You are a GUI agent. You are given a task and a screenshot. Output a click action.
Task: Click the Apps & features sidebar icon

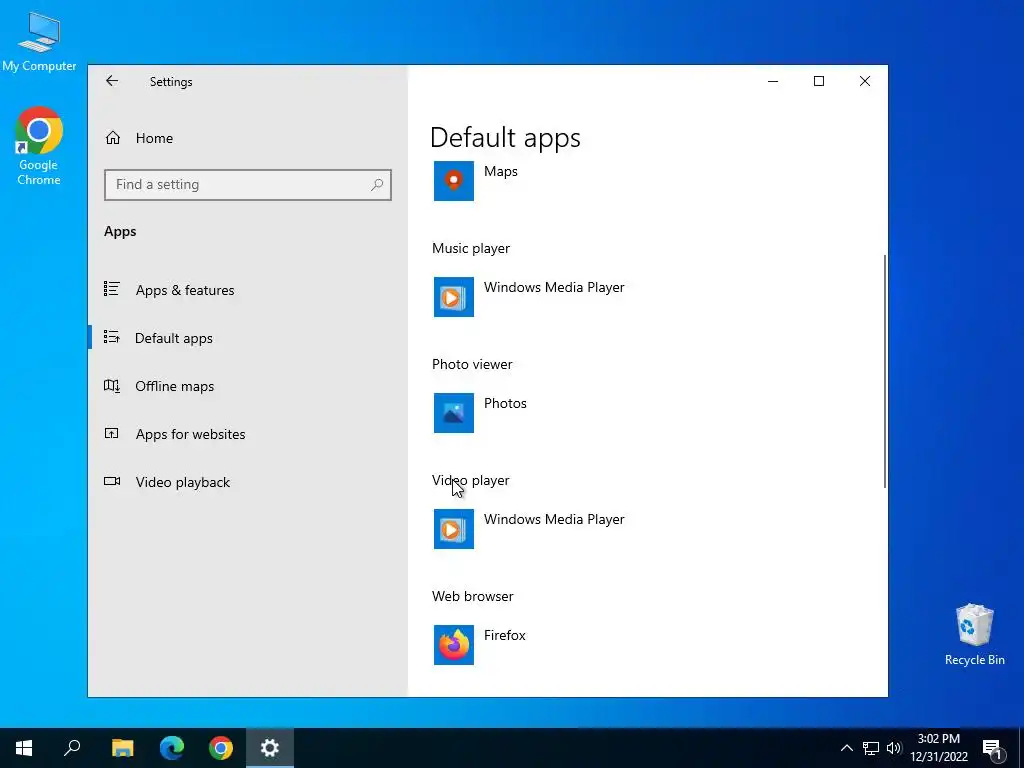(112, 289)
